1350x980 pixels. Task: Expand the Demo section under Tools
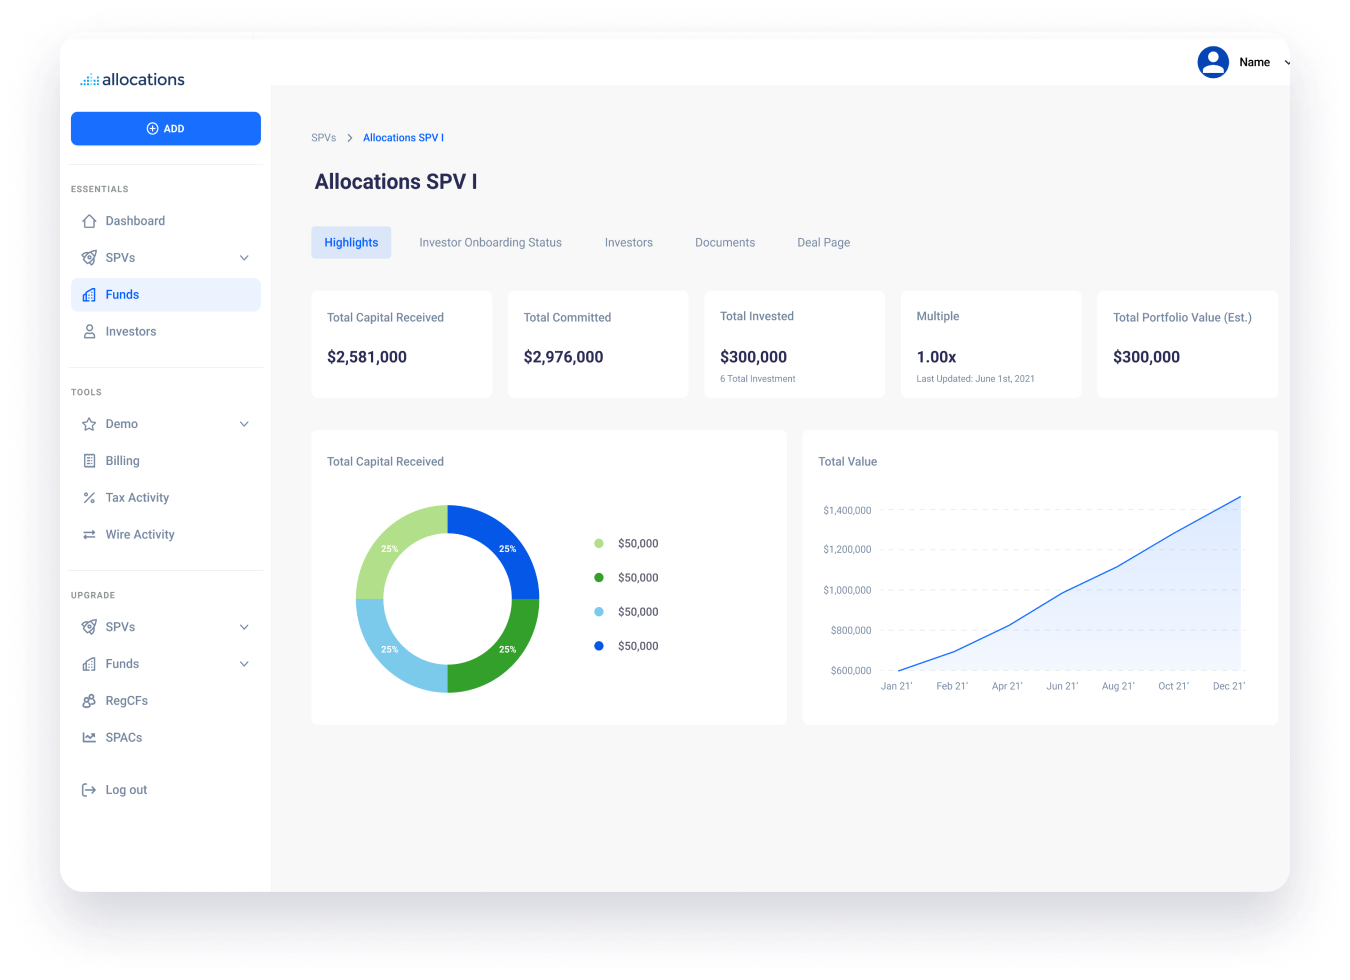click(244, 423)
